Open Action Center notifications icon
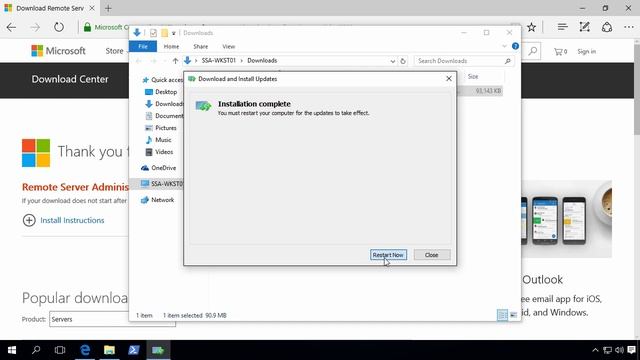The height and width of the screenshot is (360, 640). 632,350
